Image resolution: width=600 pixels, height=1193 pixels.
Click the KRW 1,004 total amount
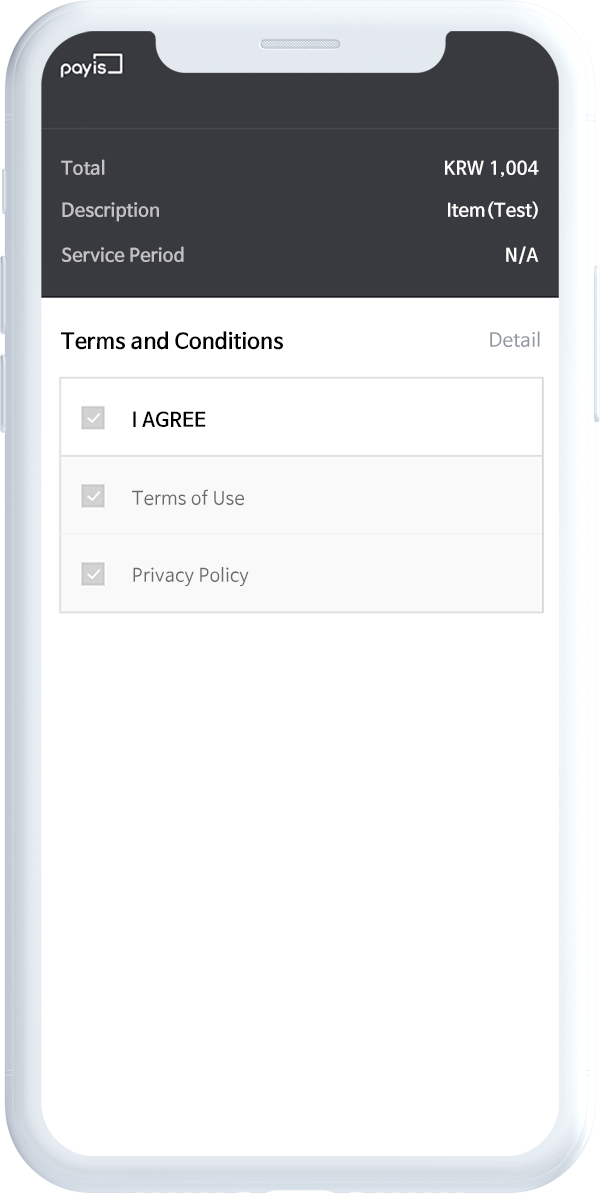pyautogui.click(x=491, y=168)
